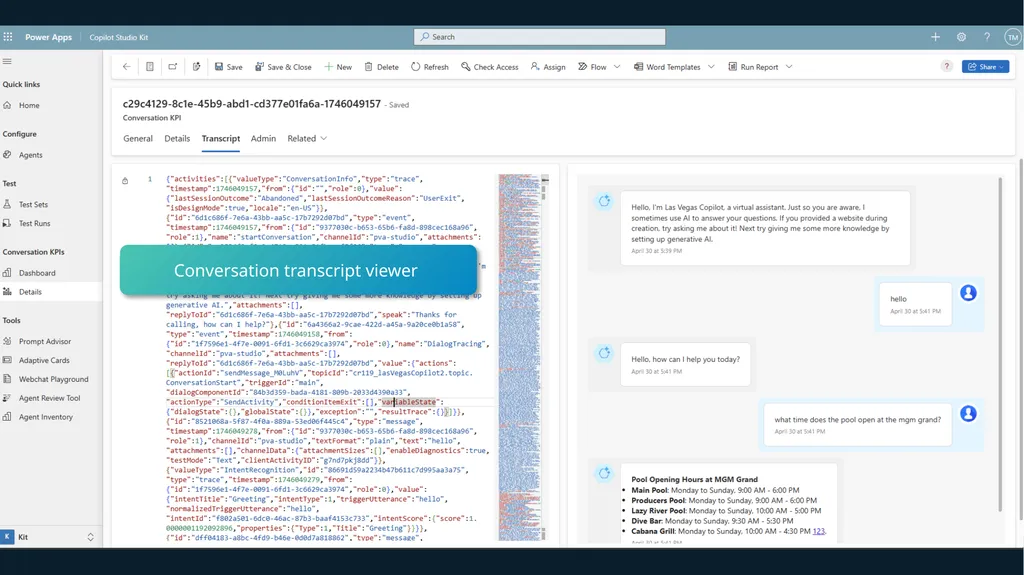
Task: Open Prompt Advisor tool
Action: (44, 342)
